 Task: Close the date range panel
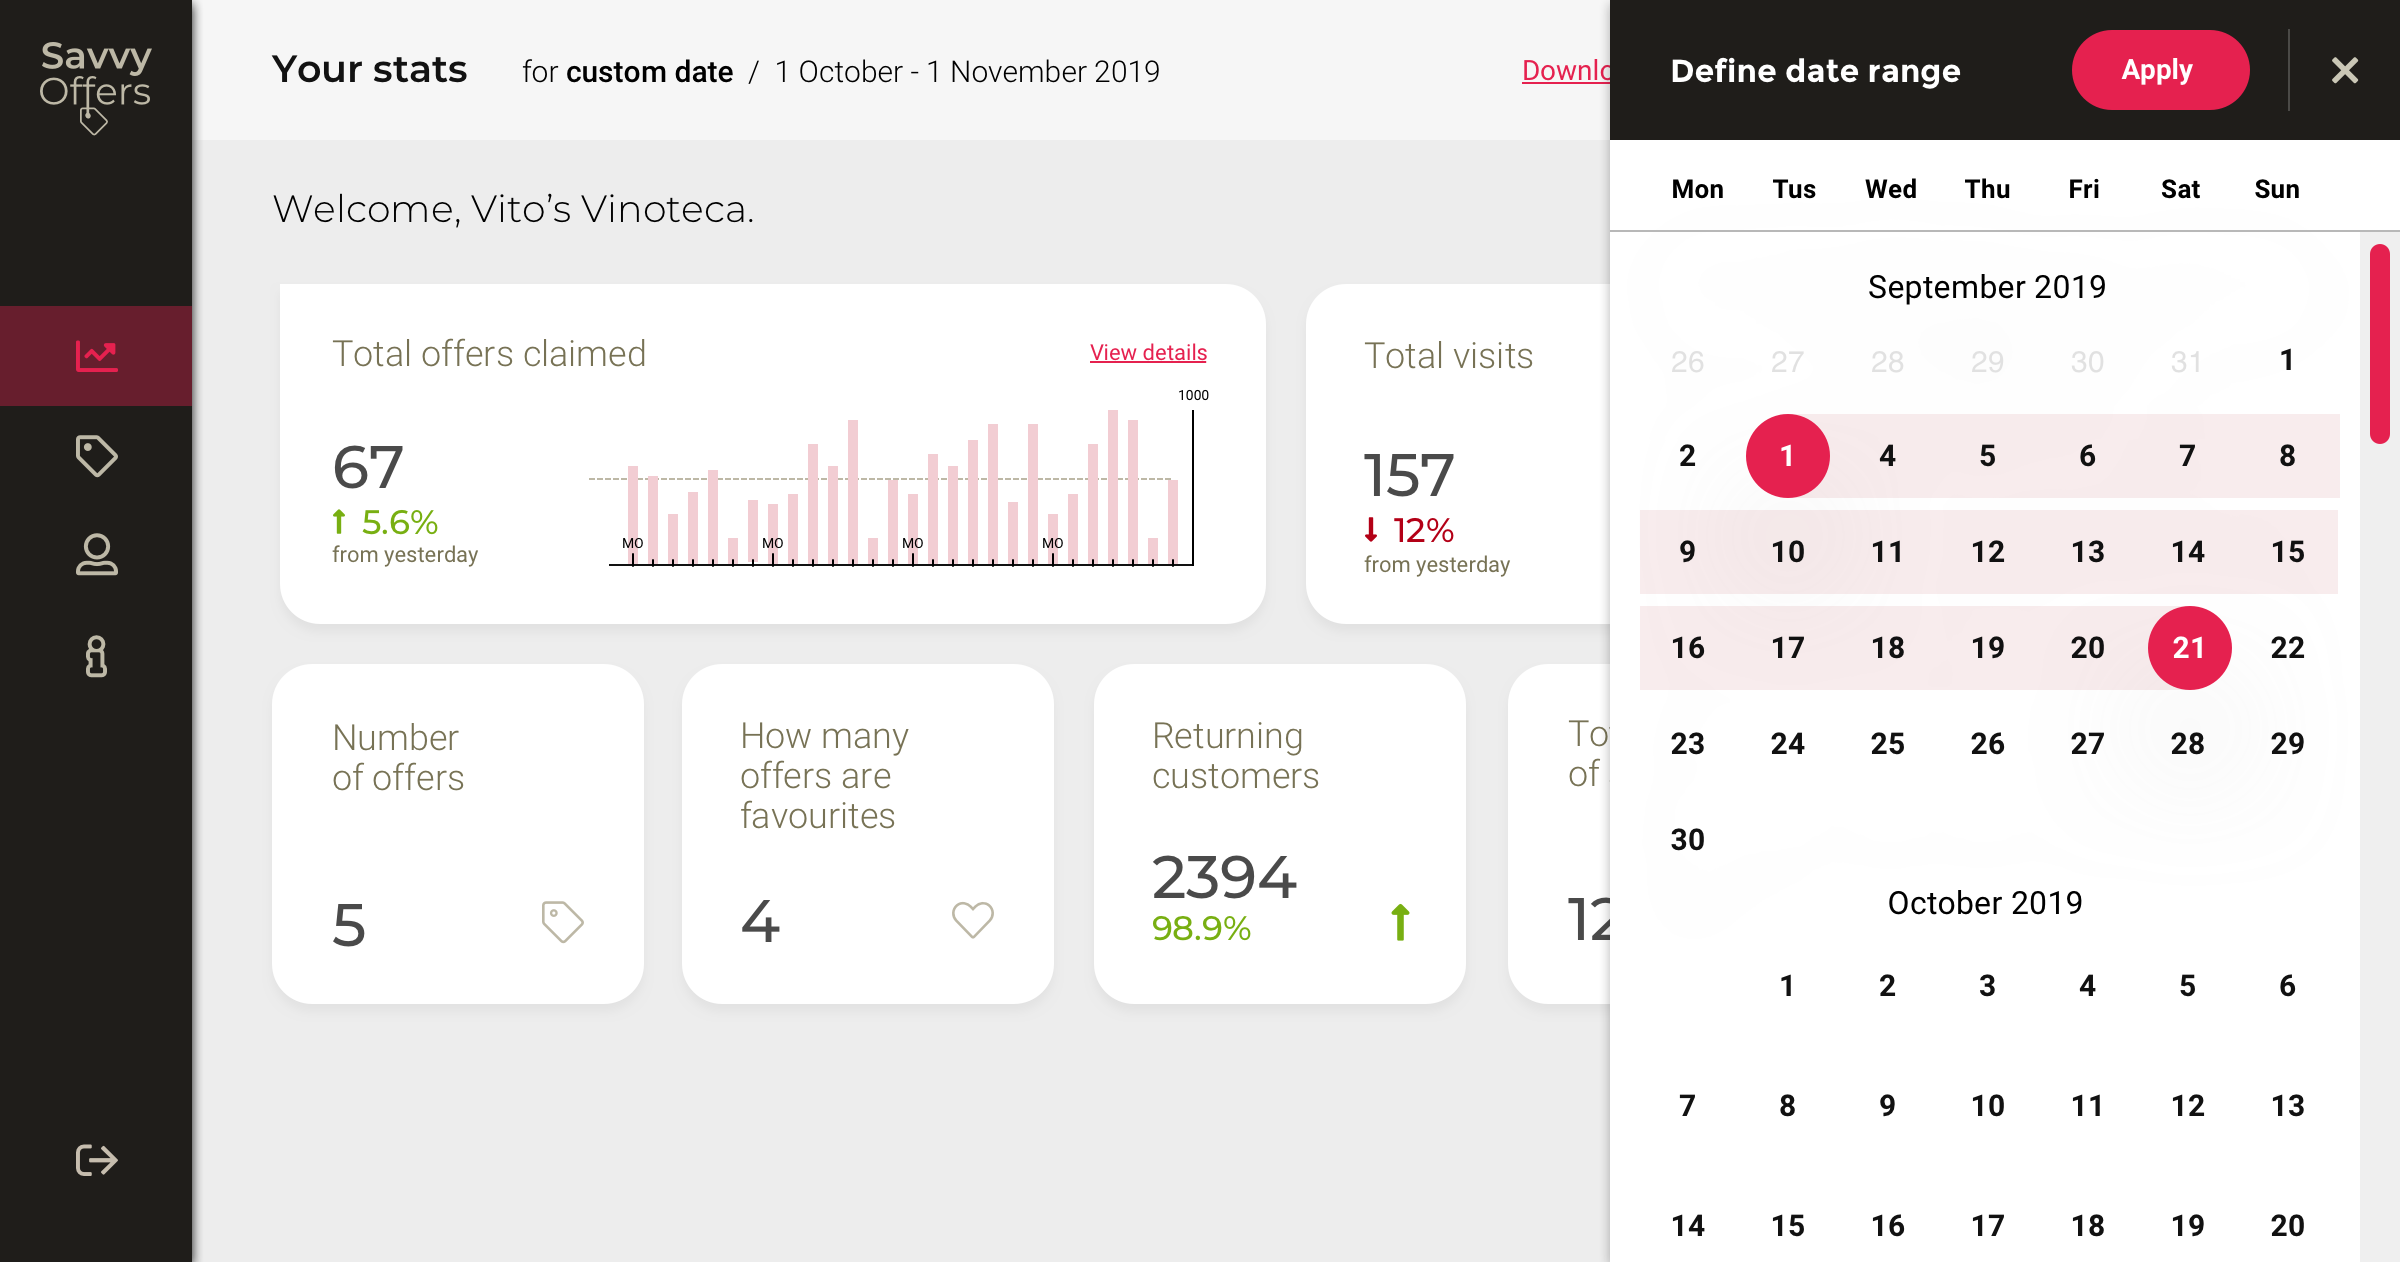click(x=2344, y=70)
